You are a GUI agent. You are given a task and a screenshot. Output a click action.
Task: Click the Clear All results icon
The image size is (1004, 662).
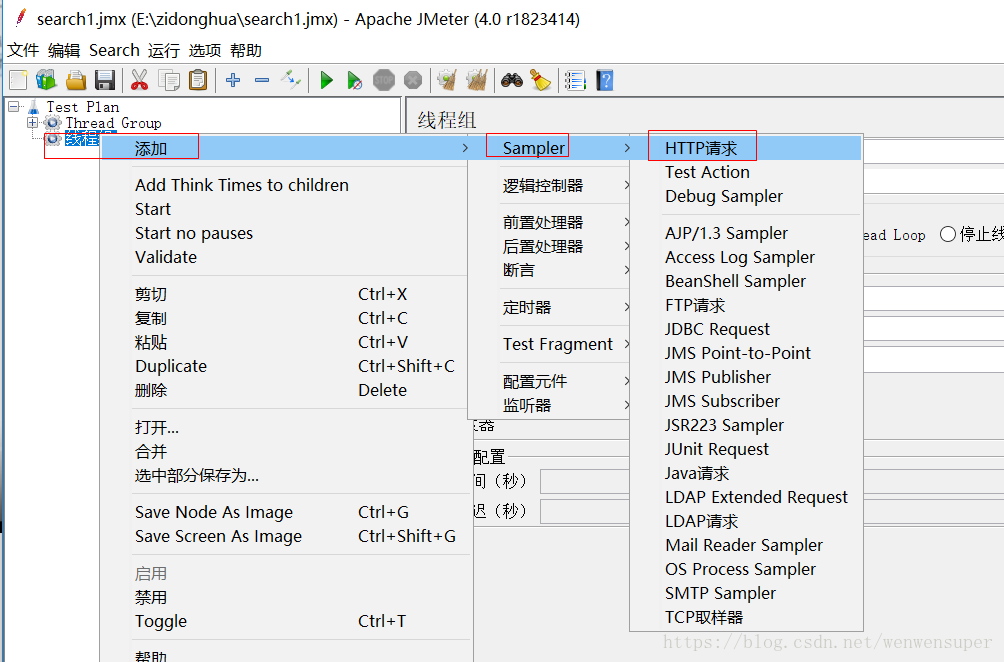tap(476, 80)
